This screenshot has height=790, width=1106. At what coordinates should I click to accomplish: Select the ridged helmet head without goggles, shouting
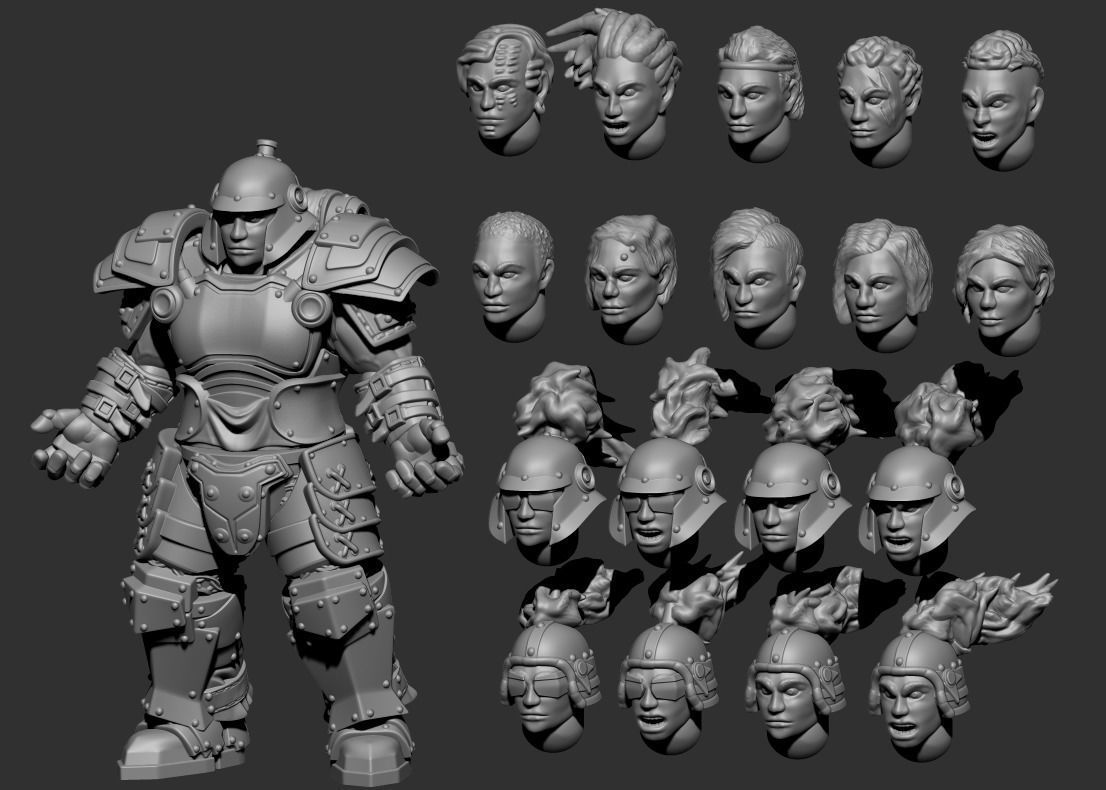pos(920,695)
